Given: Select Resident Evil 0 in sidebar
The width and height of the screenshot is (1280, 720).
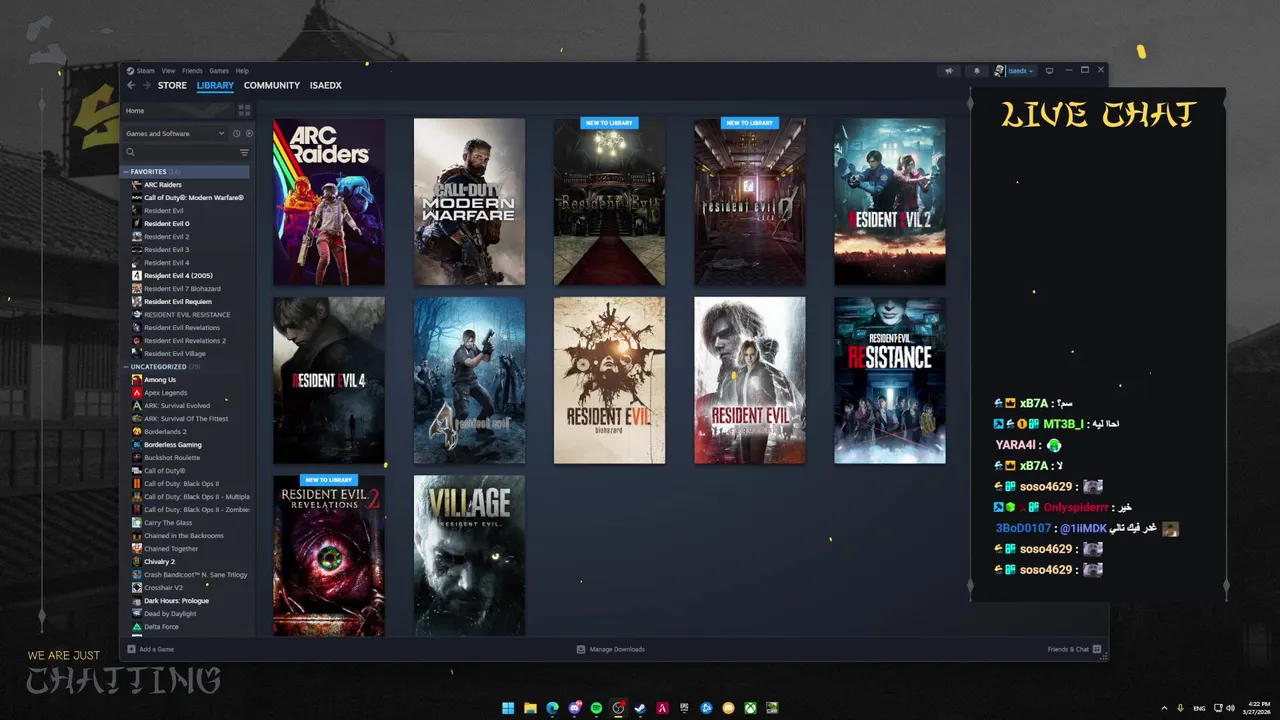Looking at the screenshot, I should pyautogui.click(x=166, y=224).
